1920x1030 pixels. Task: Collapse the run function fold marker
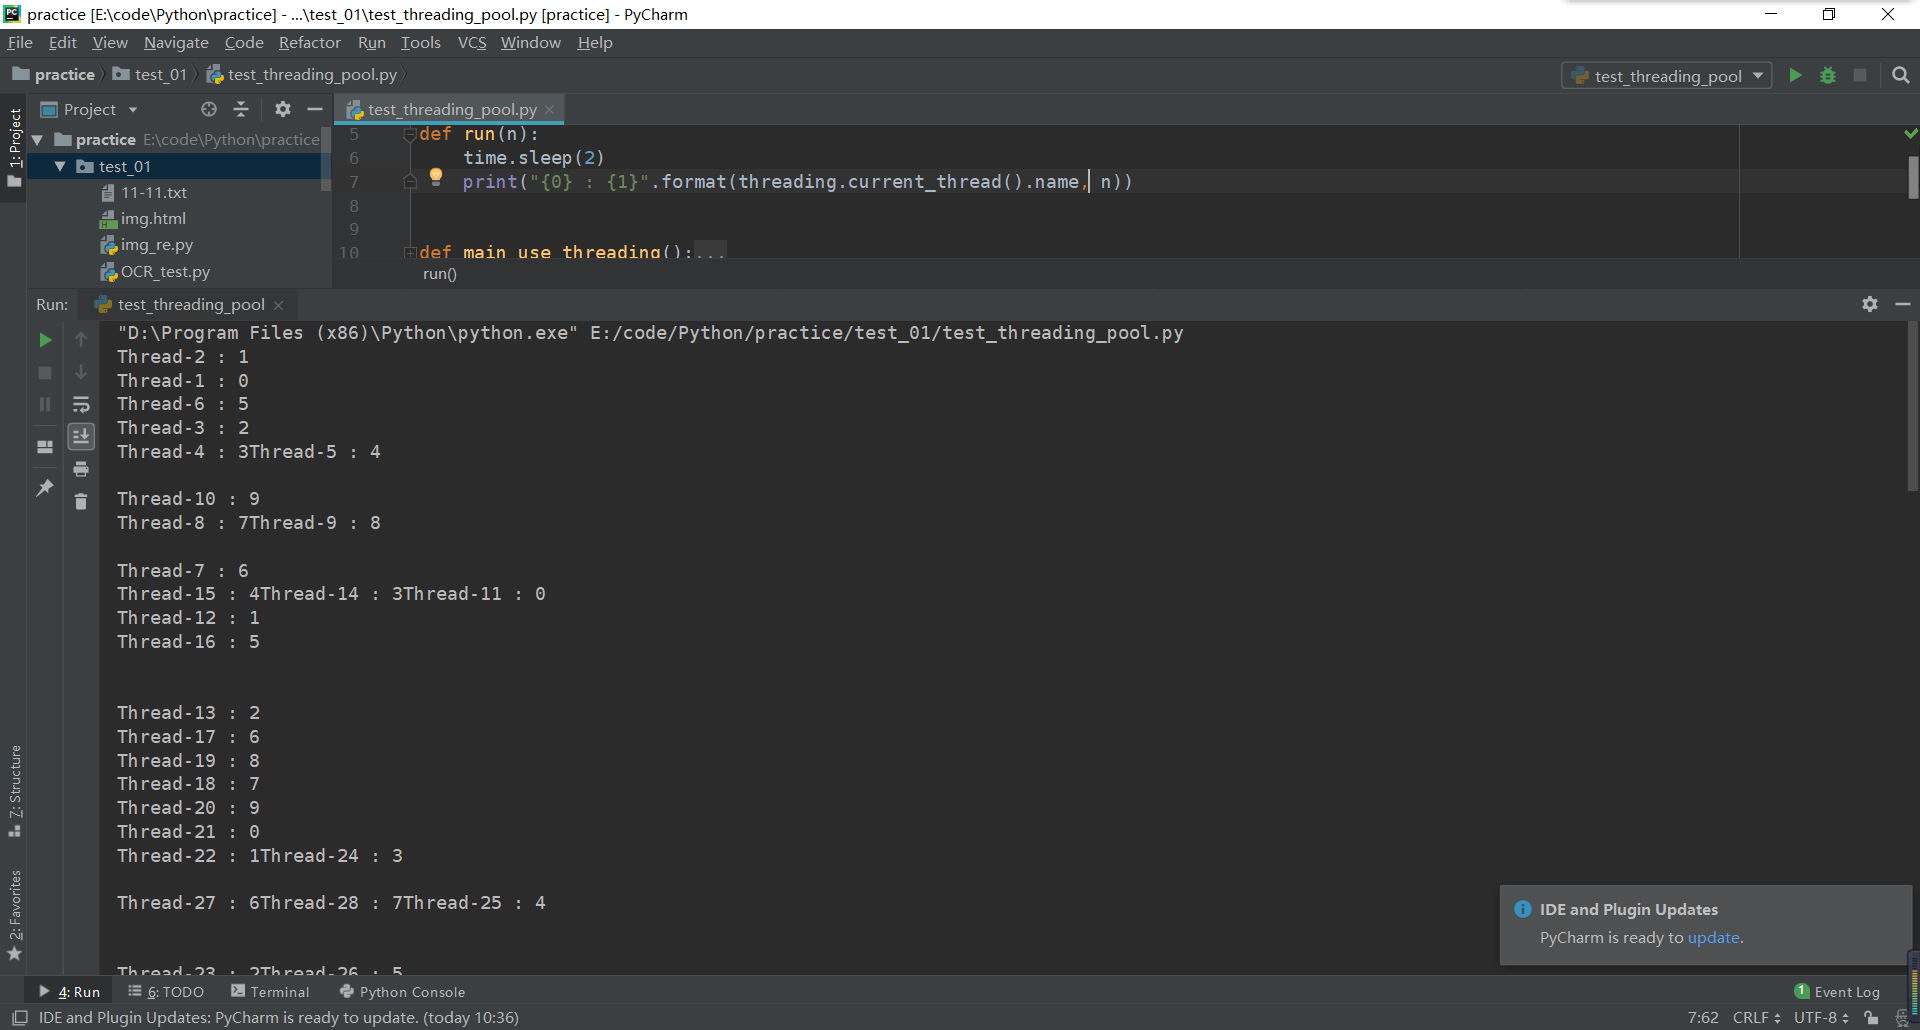click(x=410, y=135)
